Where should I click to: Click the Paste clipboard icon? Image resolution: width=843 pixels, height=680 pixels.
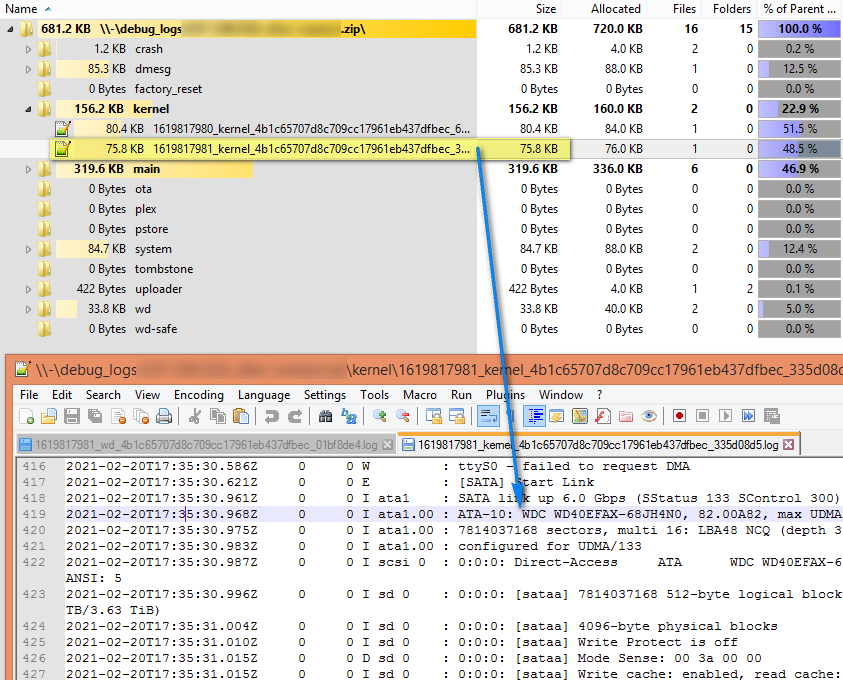tap(241, 416)
